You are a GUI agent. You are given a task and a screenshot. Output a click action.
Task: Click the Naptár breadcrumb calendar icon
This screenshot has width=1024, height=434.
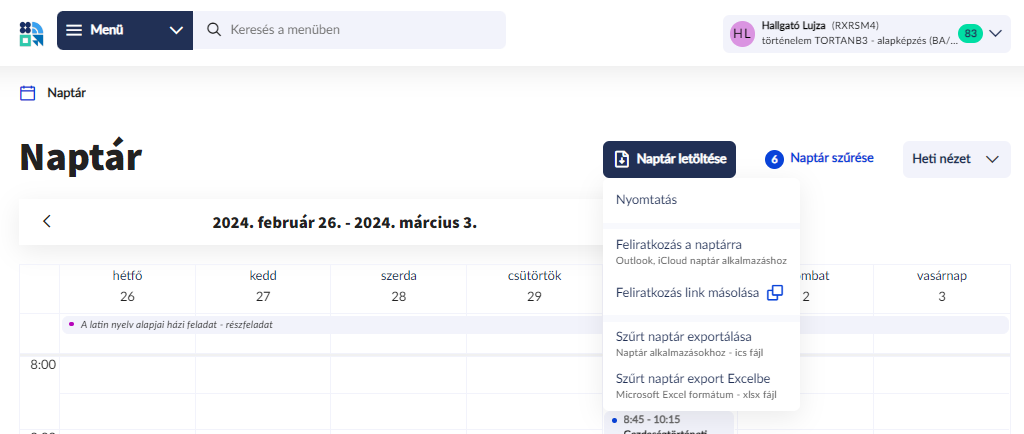[28, 93]
